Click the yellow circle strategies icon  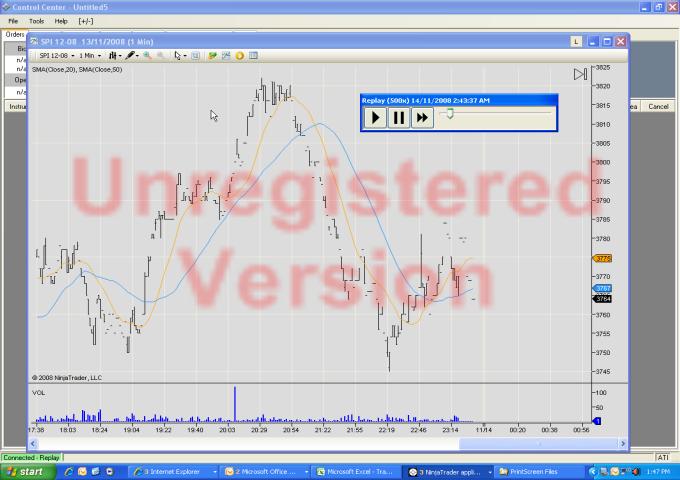pyautogui.click(x=240, y=56)
